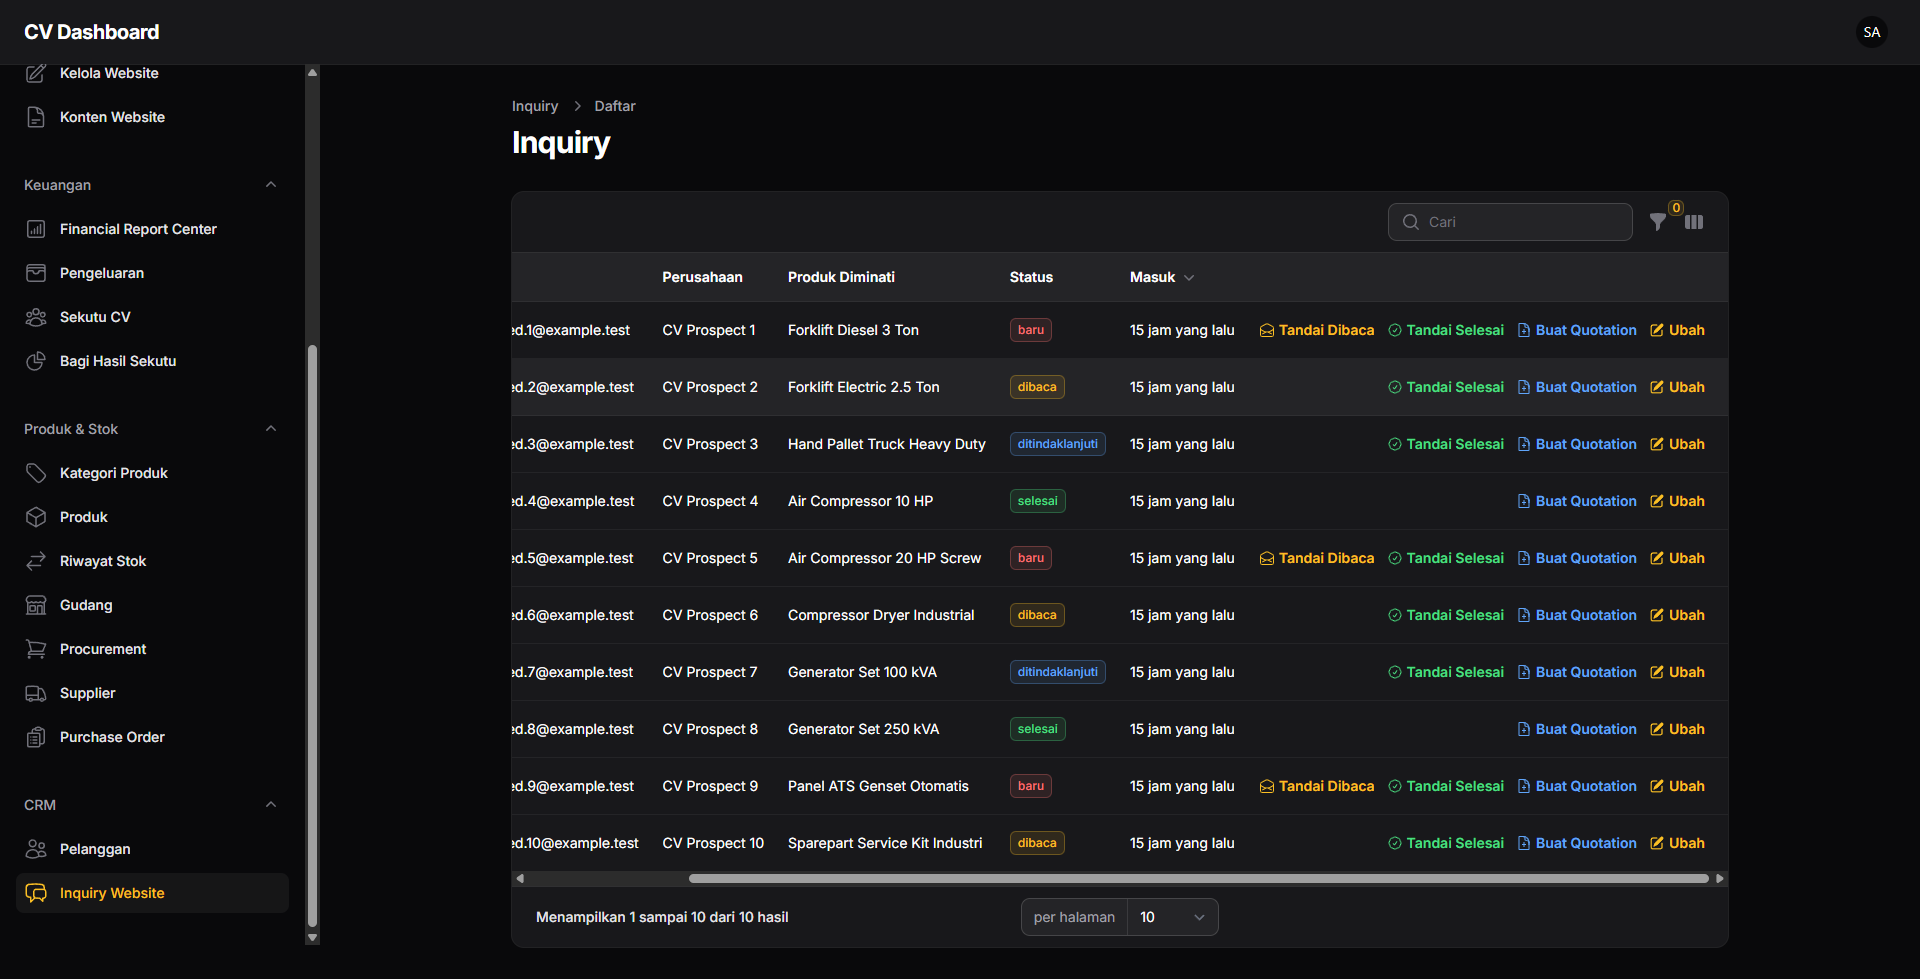Screen dimensions: 1920x979
Task: Open Financial Report Center from sidebar
Action: pos(138,229)
